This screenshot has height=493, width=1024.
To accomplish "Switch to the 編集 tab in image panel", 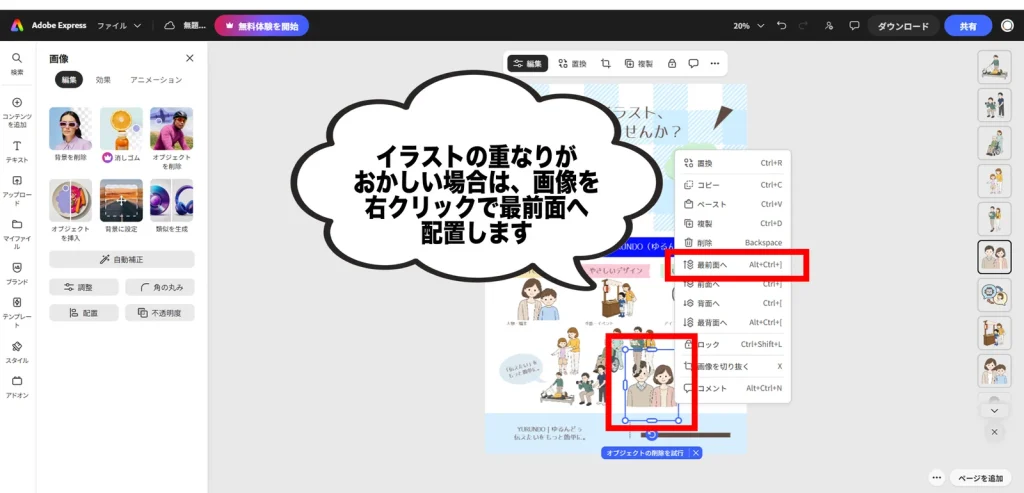I will (x=69, y=80).
